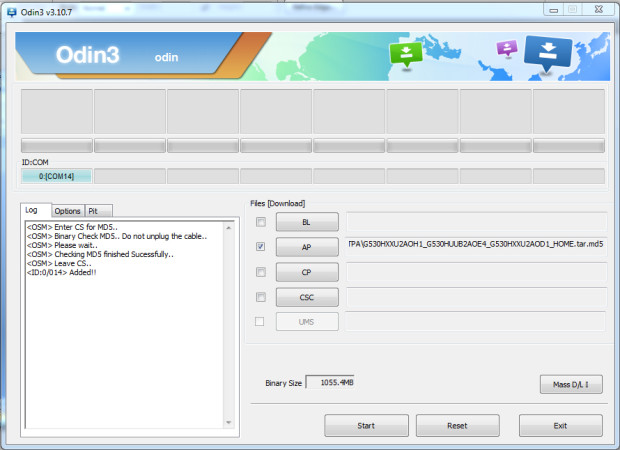Click the Binary Size value field
This screenshot has width=620, height=450.
click(x=330, y=382)
